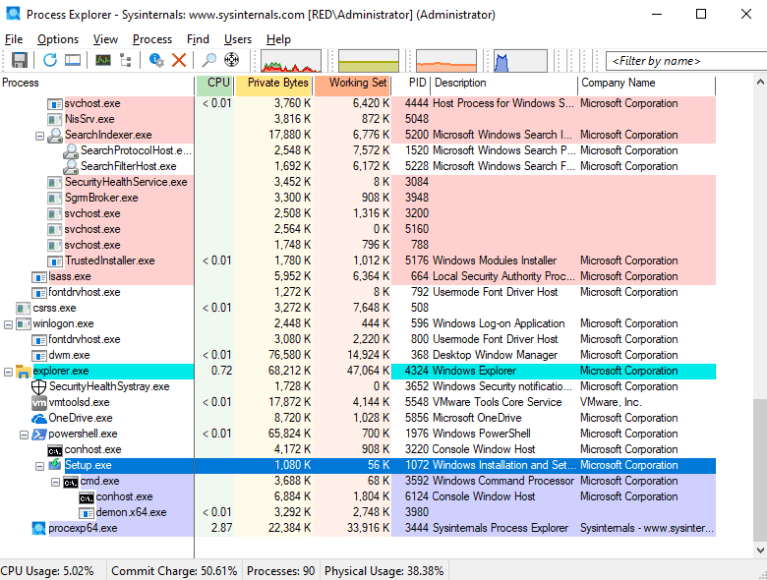
Task: Click the SecurityHealthSystray.exe shield icon
Action: pos(39,387)
